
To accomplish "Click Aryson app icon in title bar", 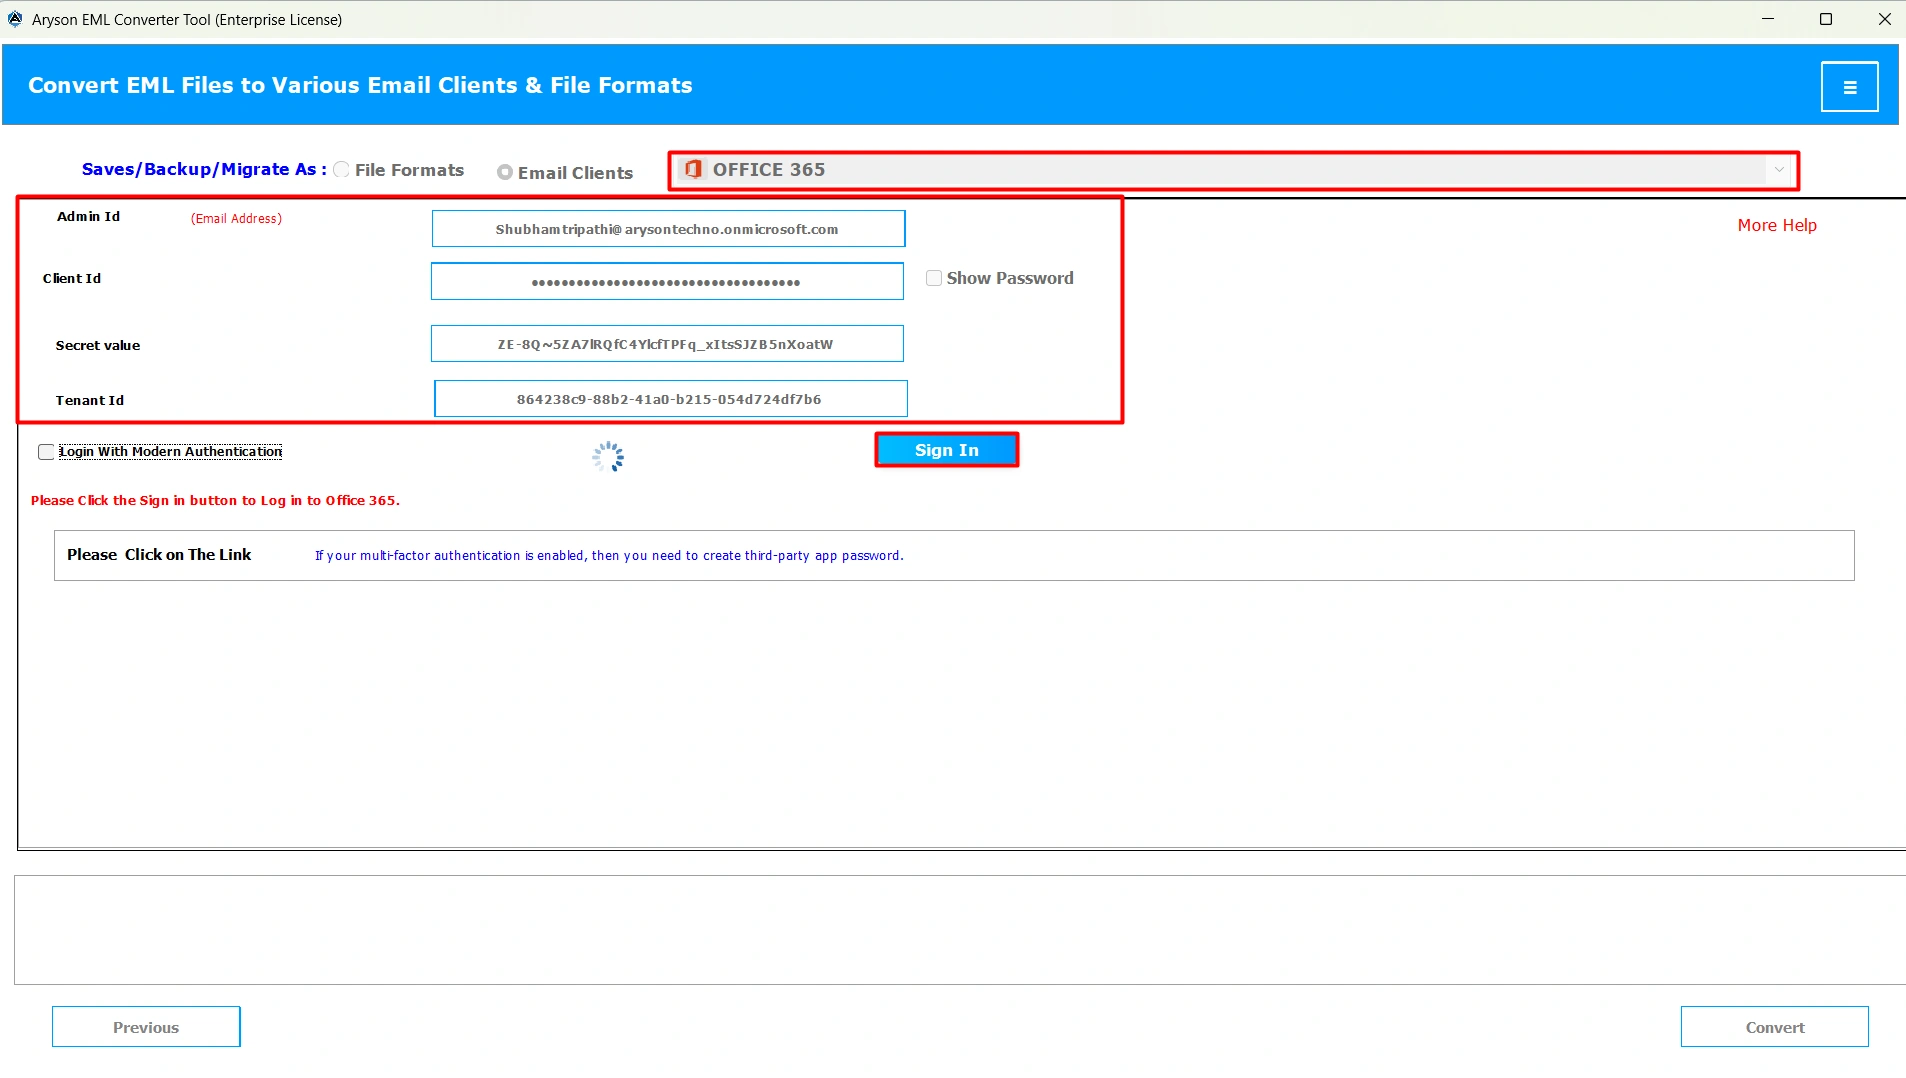I will pyautogui.click(x=15, y=19).
